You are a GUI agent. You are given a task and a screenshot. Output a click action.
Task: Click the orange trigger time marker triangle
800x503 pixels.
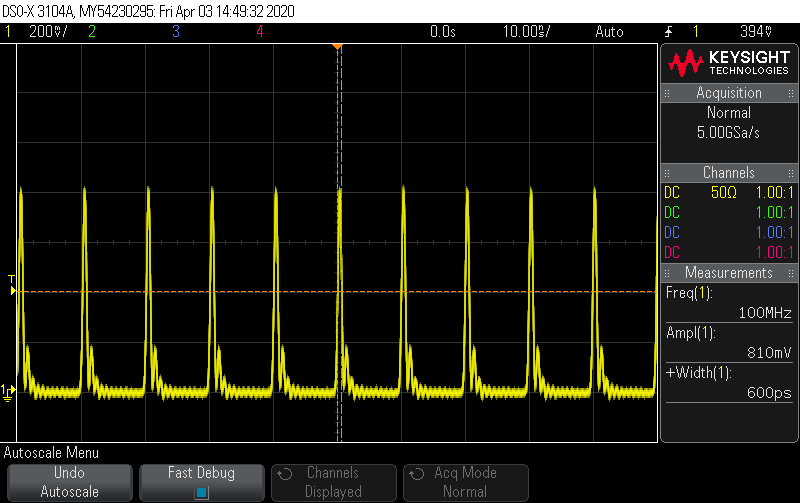[337, 47]
